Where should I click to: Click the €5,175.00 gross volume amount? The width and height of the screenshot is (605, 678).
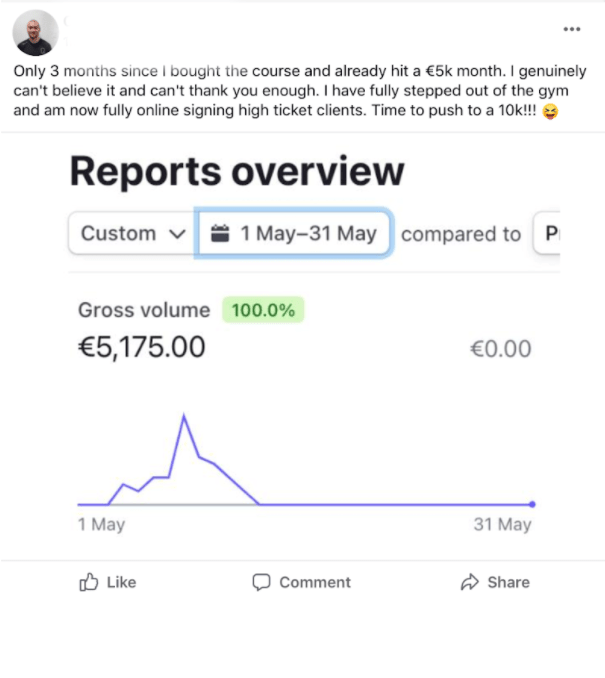tap(141, 348)
